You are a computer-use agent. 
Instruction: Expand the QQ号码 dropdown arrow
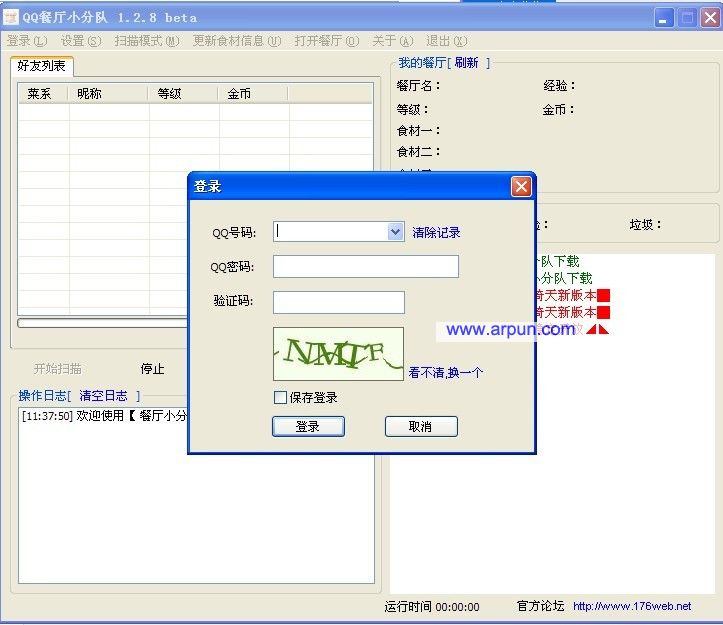pyautogui.click(x=395, y=232)
